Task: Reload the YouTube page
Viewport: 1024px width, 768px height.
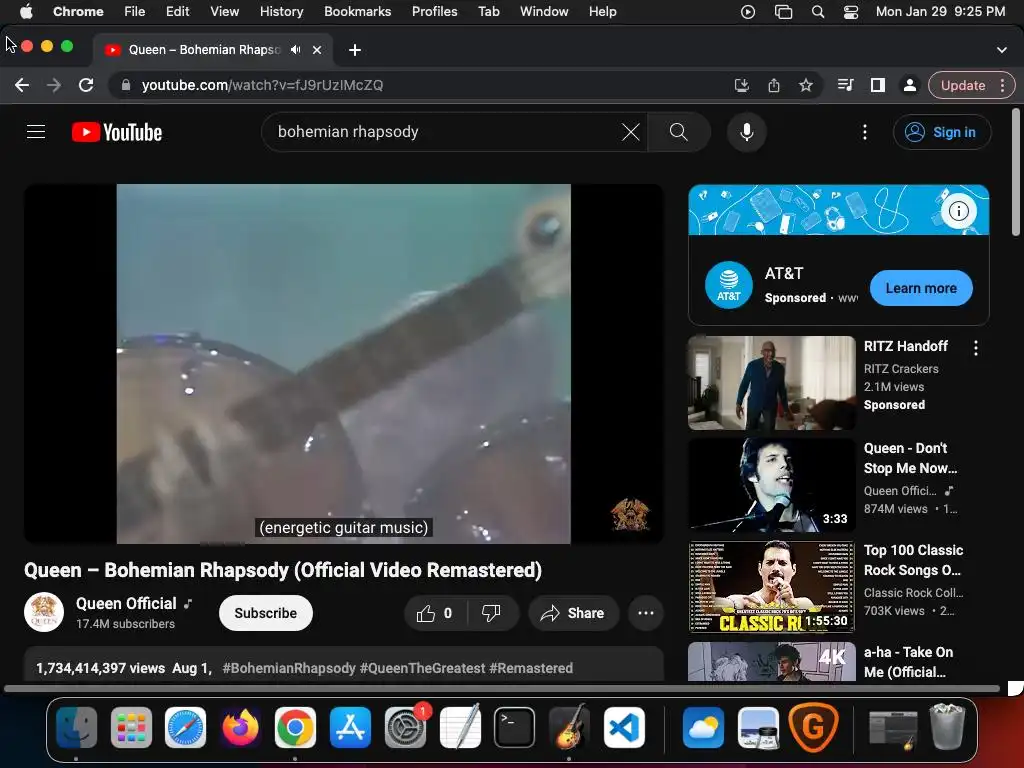Action: [x=86, y=85]
